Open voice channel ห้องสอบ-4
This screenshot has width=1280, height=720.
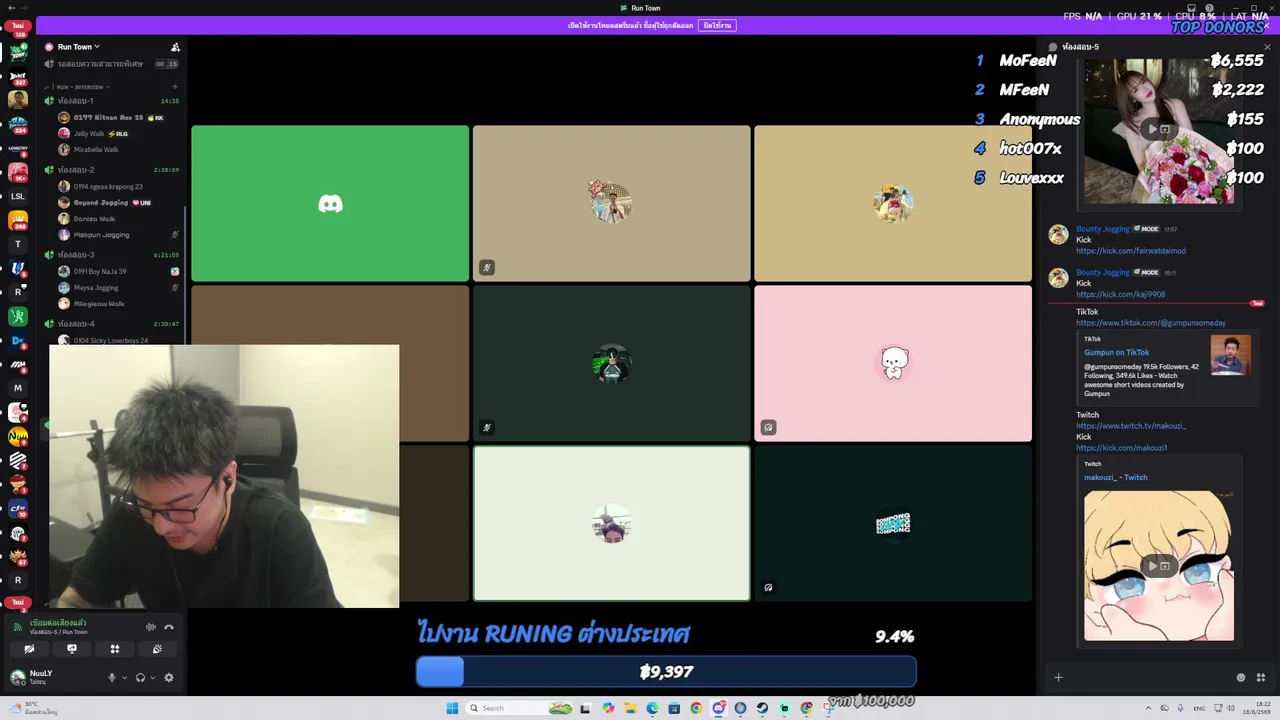(x=112, y=324)
